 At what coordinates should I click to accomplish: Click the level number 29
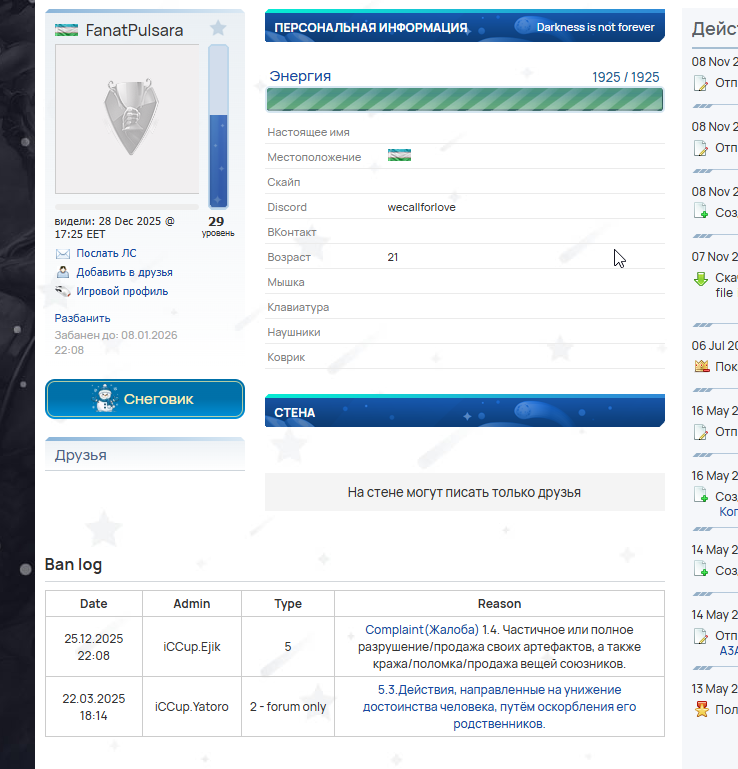point(216,222)
